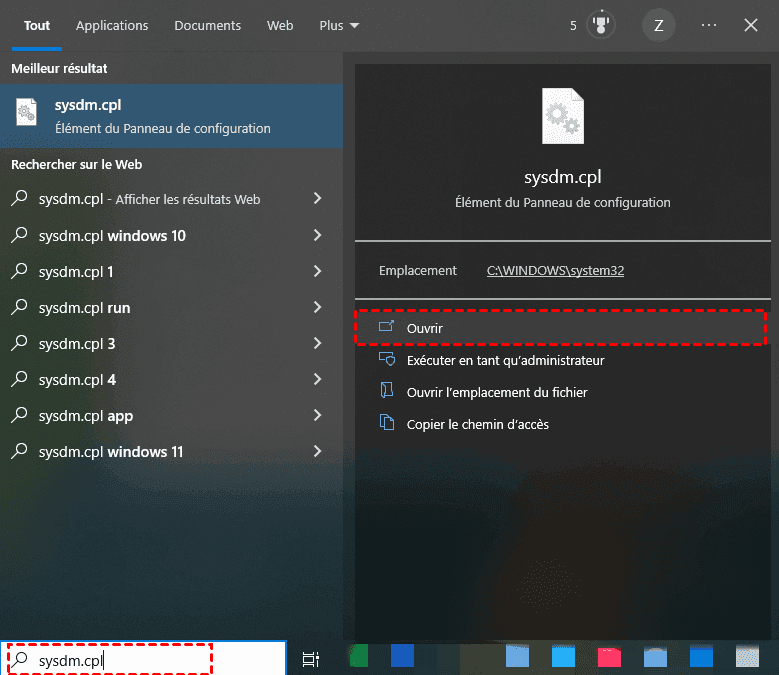Expand arrow for sysdm.cpl 3
779x675 pixels.
317,343
